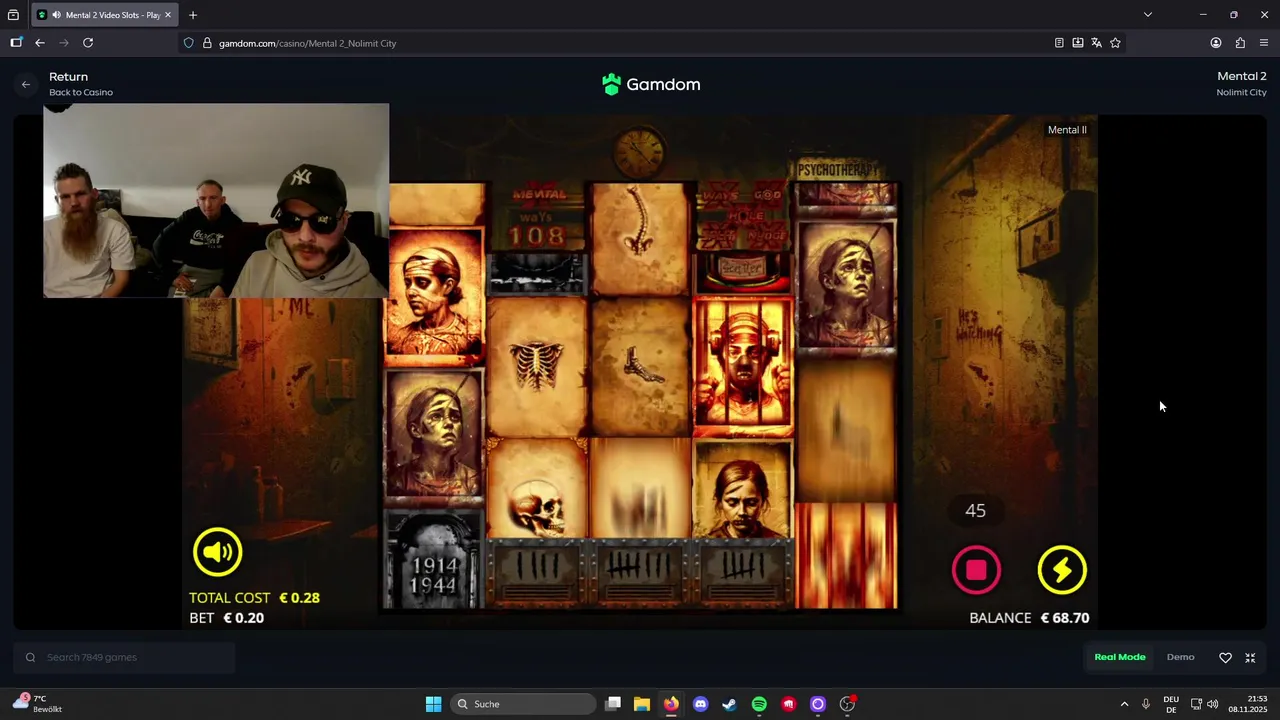Open the Firefox View icon
This screenshot has width=1280, height=720.
tap(13, 15)
